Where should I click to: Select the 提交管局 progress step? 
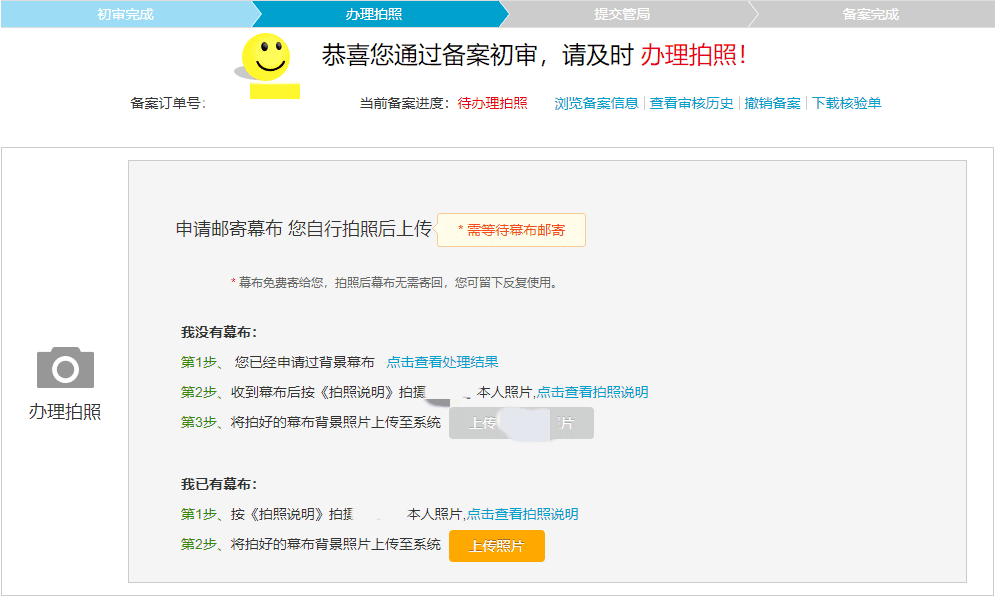[622, 14]
